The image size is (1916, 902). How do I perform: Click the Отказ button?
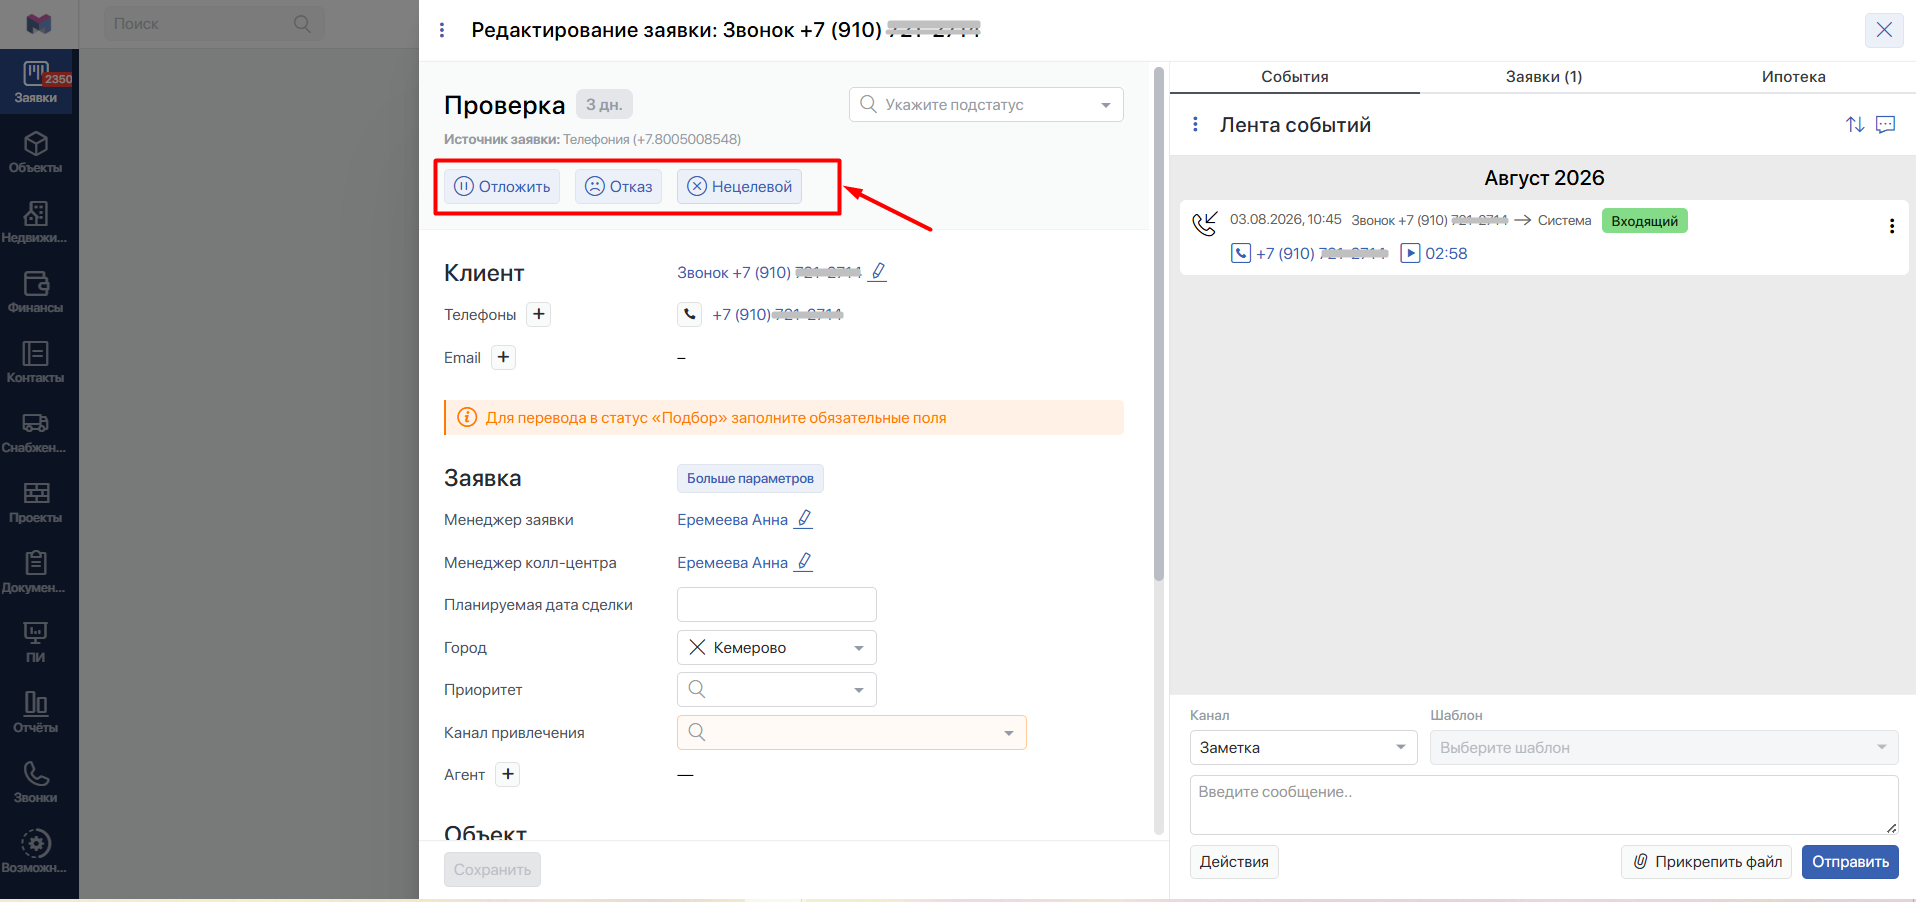point(618,186)
